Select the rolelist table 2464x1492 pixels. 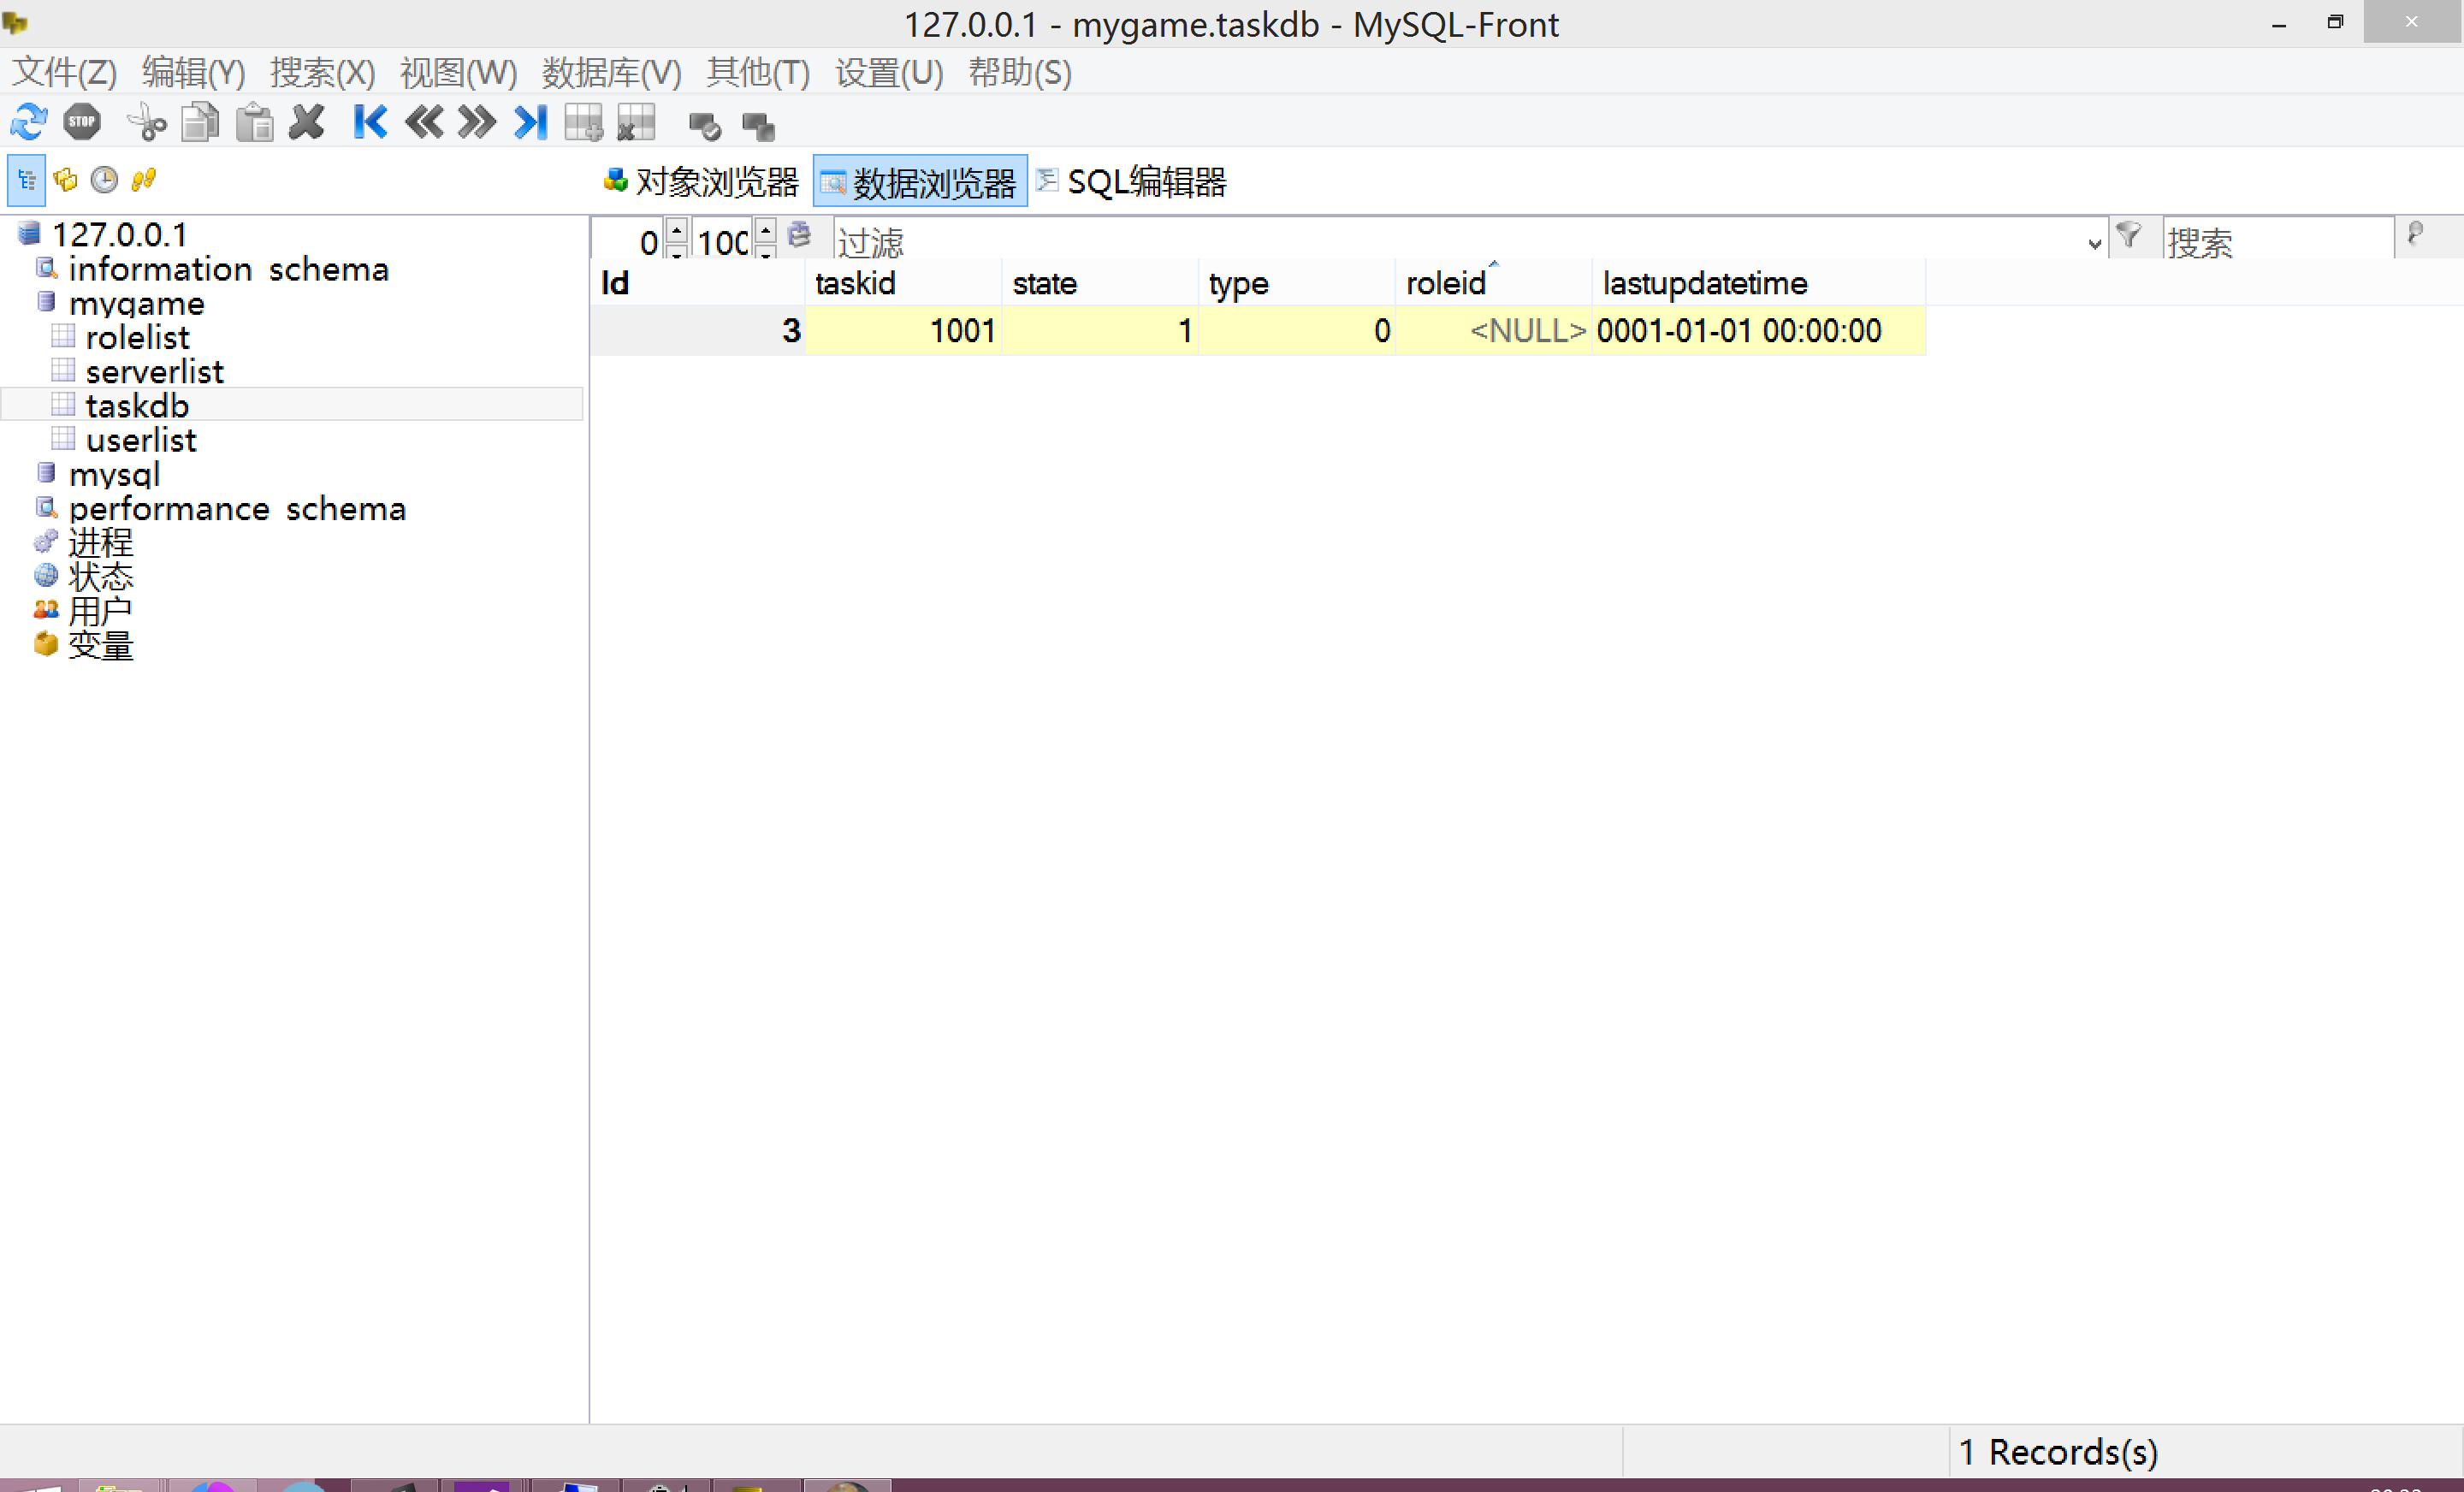137,337
